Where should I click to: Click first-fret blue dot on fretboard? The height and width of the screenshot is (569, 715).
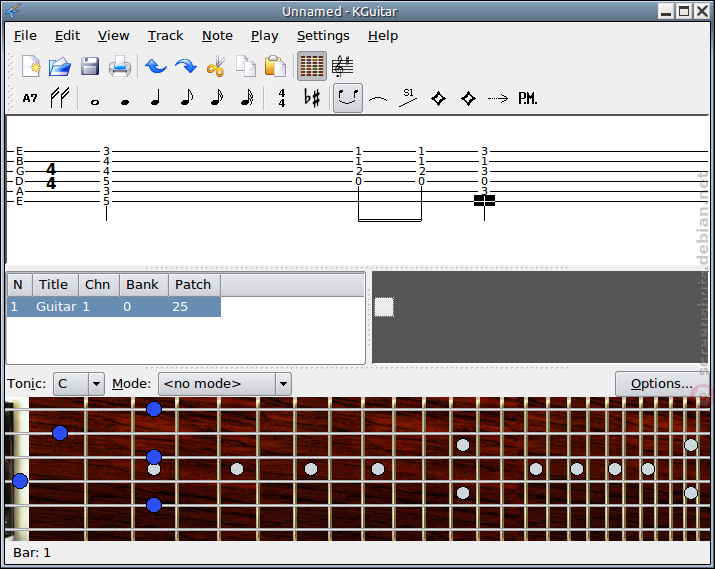point(60,433)
